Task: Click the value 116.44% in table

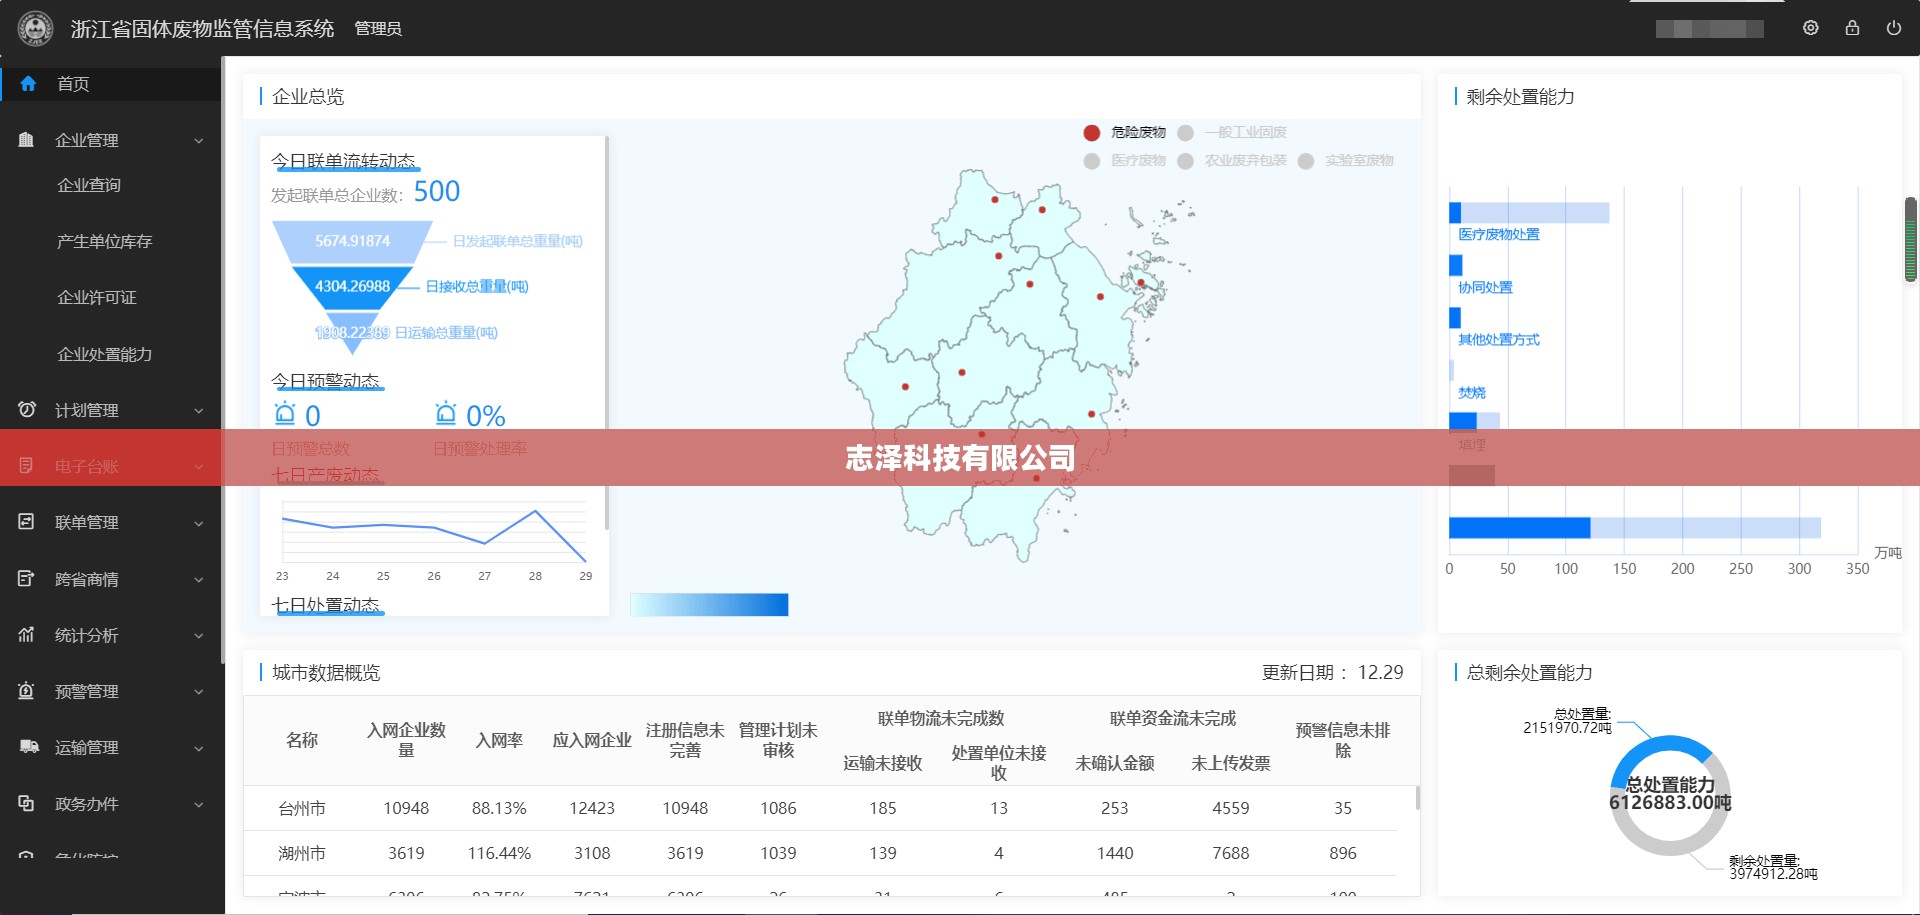Action: (x=499, y=853)
